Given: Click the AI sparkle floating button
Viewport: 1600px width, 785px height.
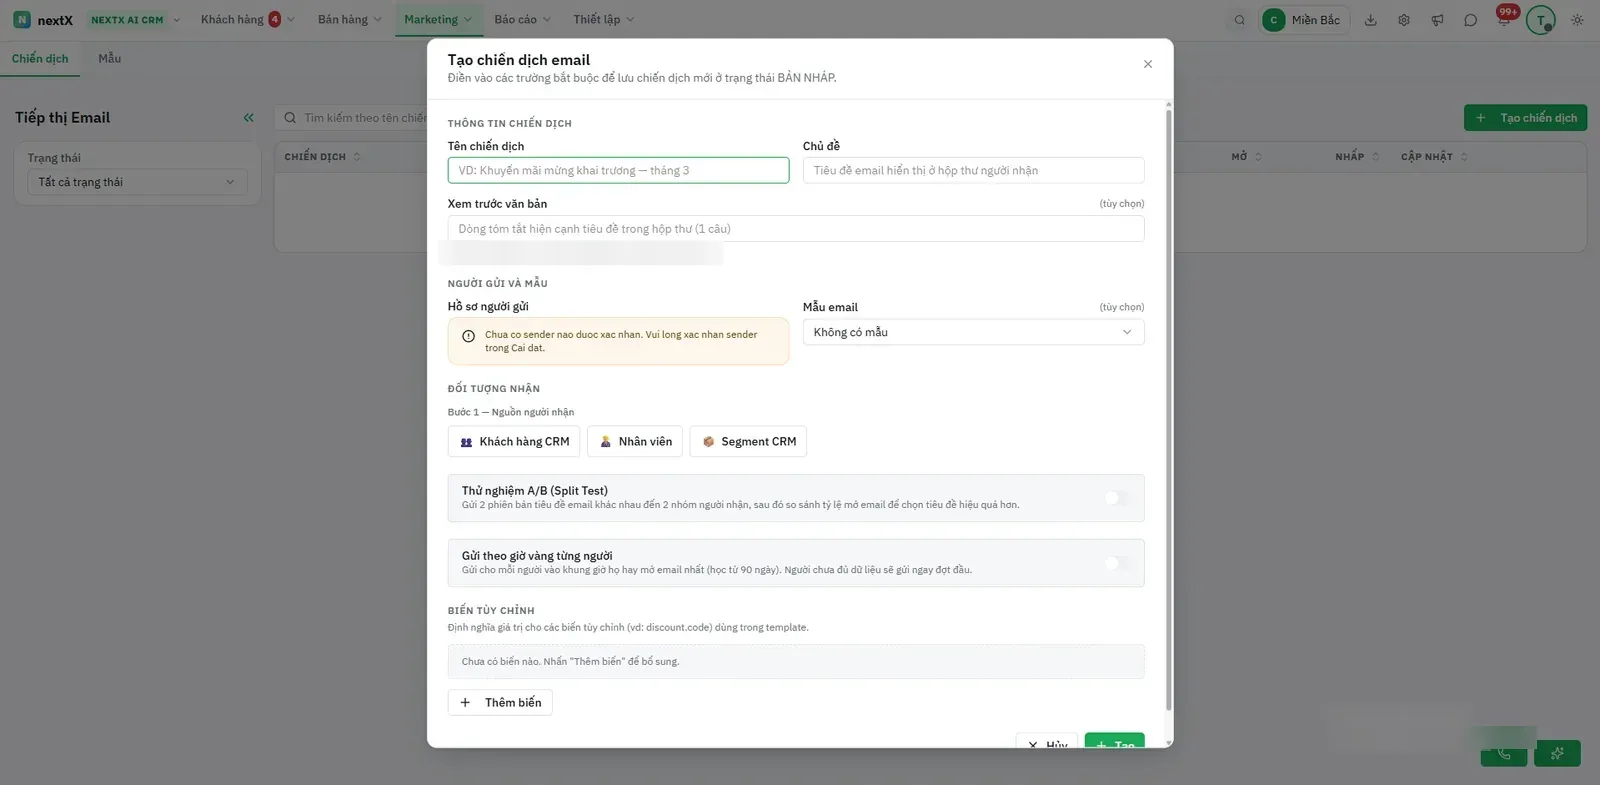Looking at the screenshot, I should pyautogui.click(x=1557, y=753).
